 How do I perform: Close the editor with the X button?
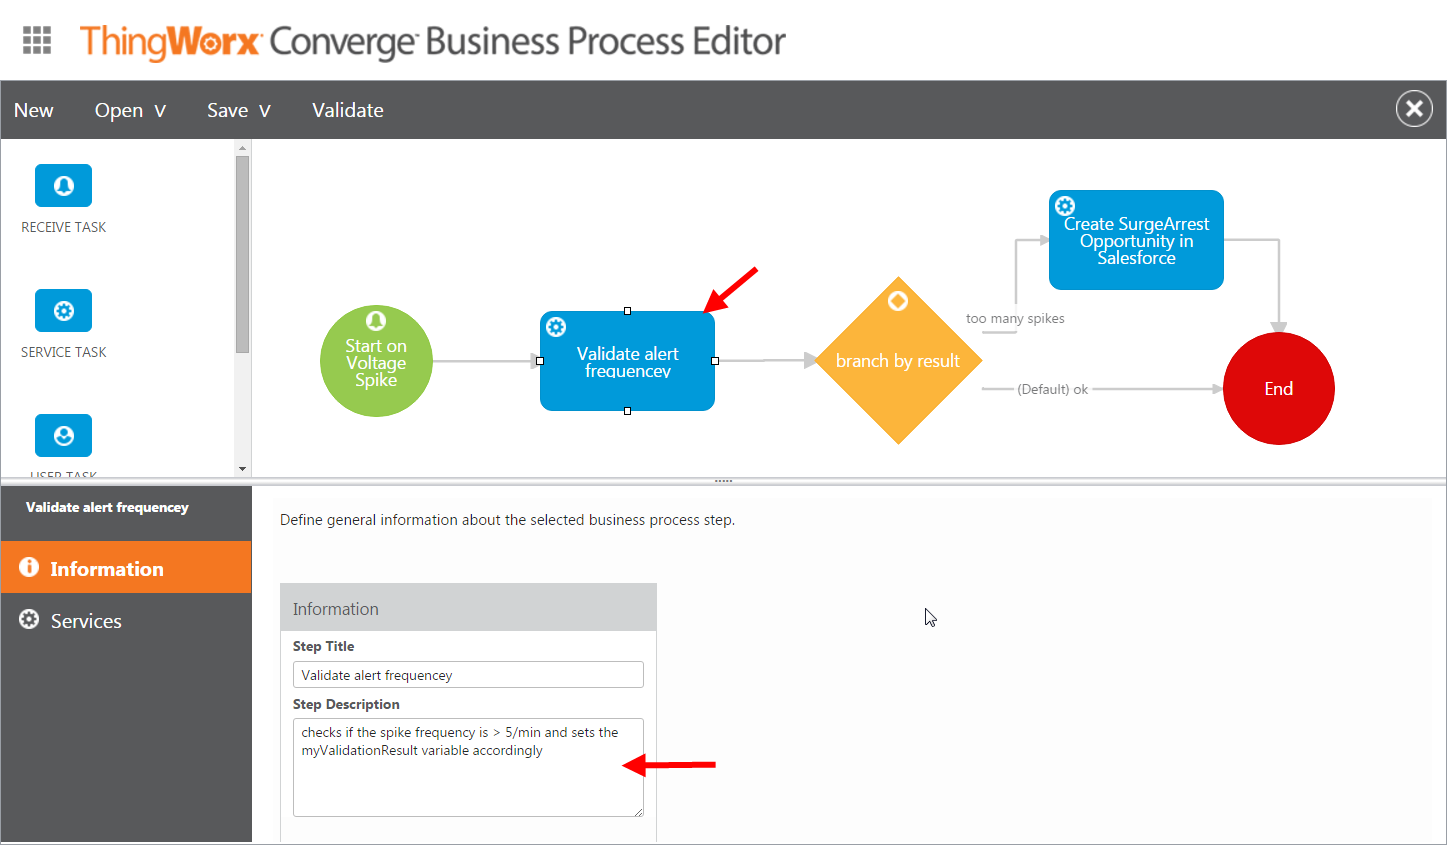point(1414,108)
